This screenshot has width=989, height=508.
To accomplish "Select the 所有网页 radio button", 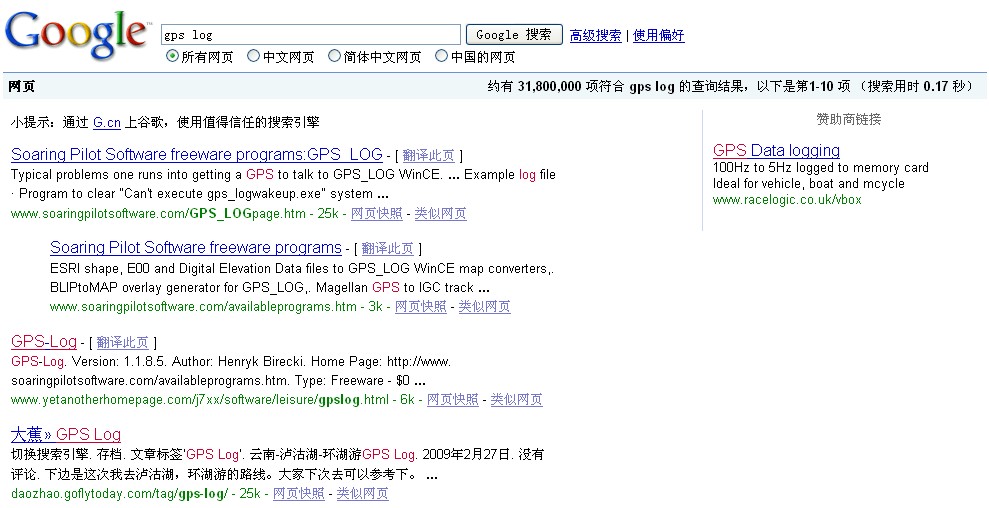I will click(172, 56).
